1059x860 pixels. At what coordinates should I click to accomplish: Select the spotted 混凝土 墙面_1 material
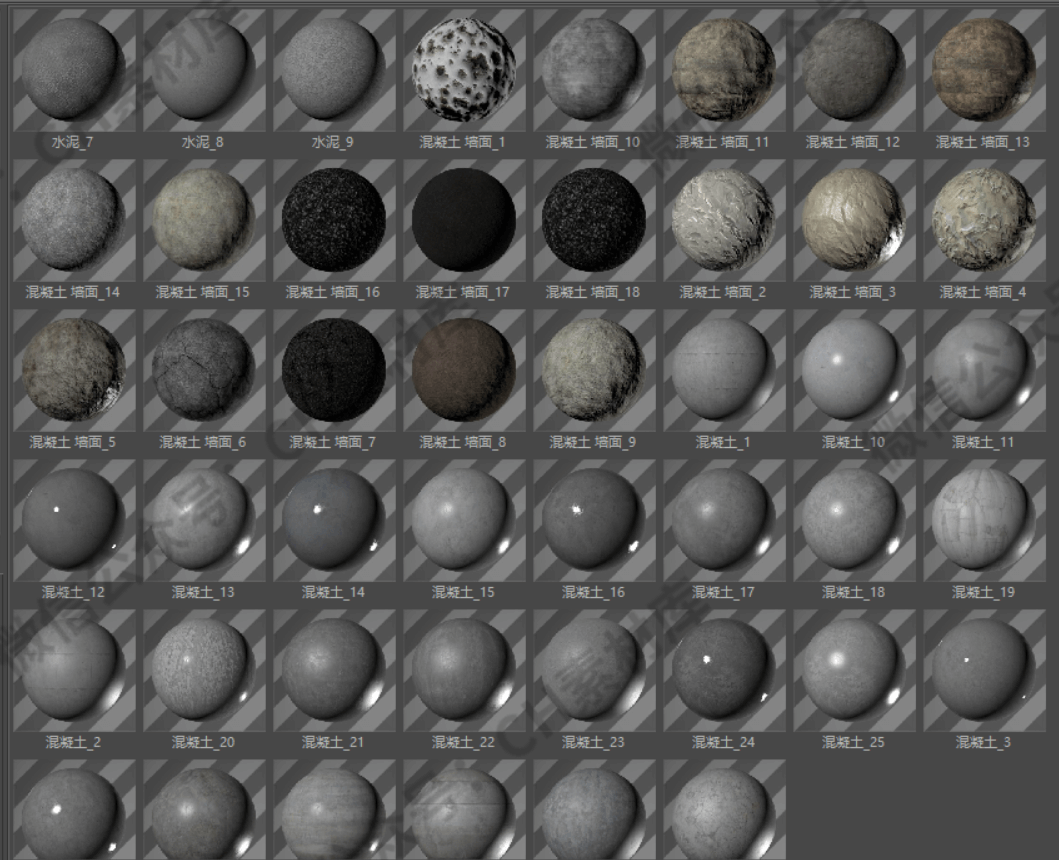click(464, 69)
